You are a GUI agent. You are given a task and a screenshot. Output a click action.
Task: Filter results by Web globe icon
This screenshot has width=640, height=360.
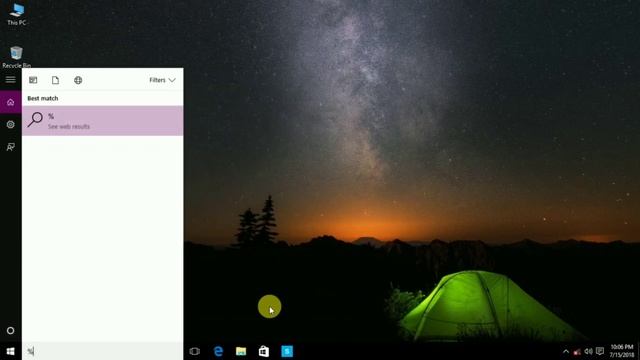[78, 80]
